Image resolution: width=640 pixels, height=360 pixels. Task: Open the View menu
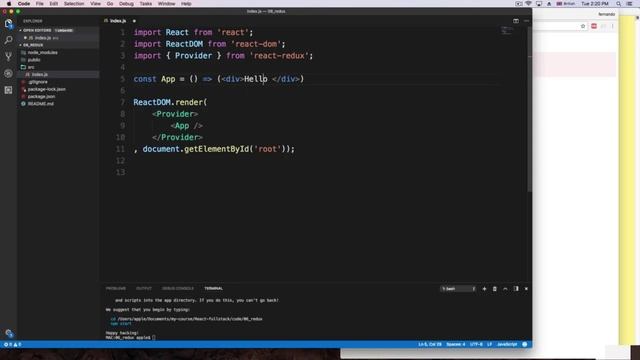coord(96,4)
